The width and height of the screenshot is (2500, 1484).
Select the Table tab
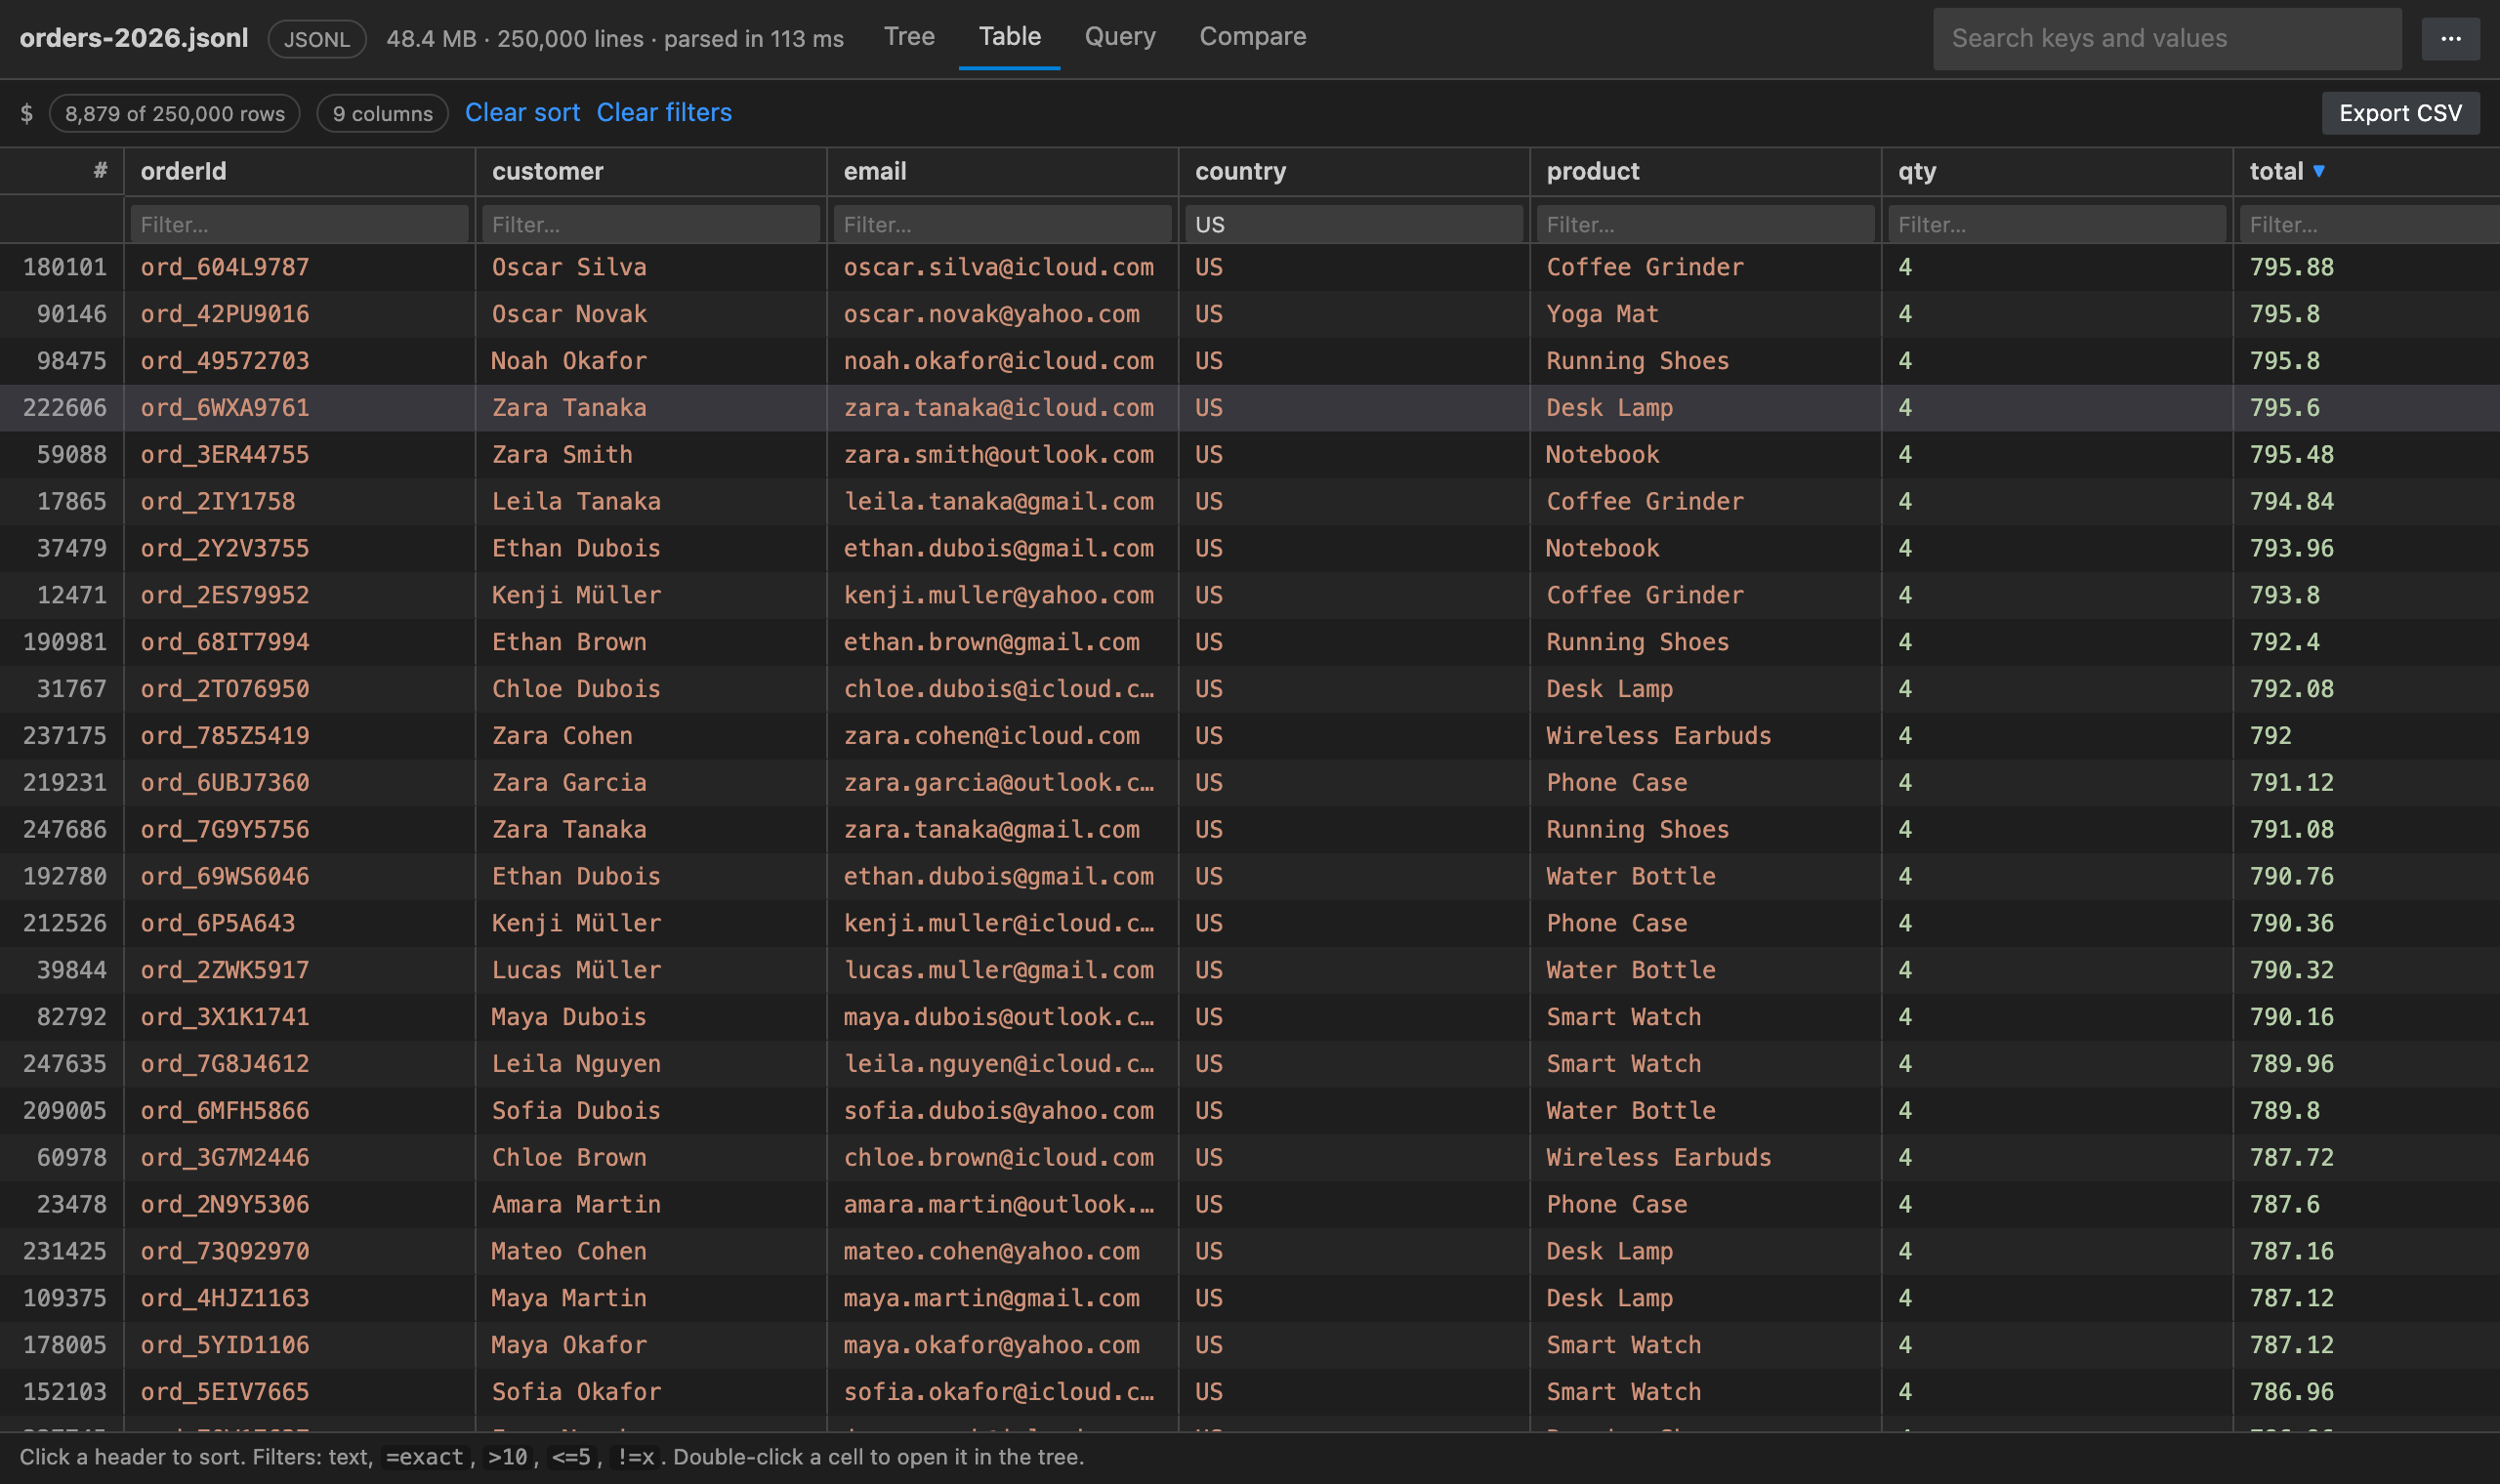pos(1009,36)
